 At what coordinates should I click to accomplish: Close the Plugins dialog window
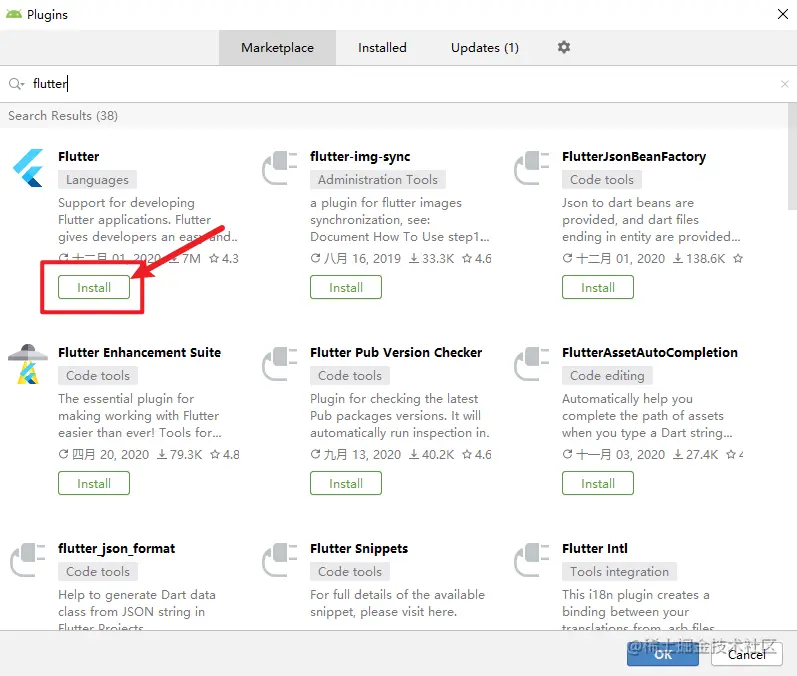point(783,14)
